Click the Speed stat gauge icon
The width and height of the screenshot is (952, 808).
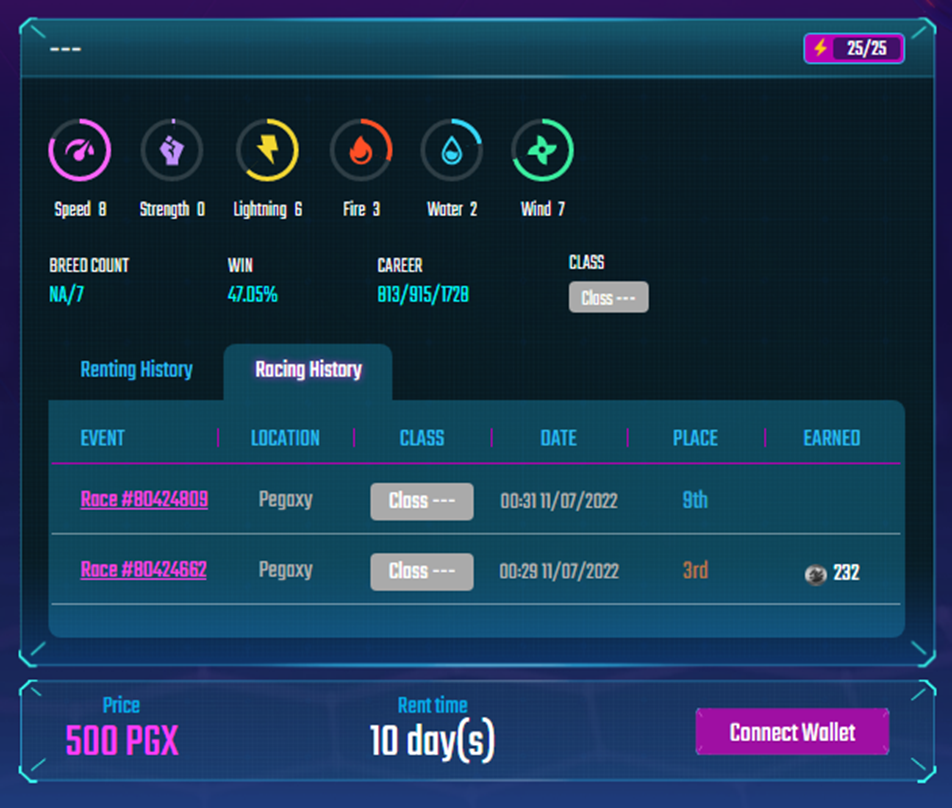coord(79,151)
